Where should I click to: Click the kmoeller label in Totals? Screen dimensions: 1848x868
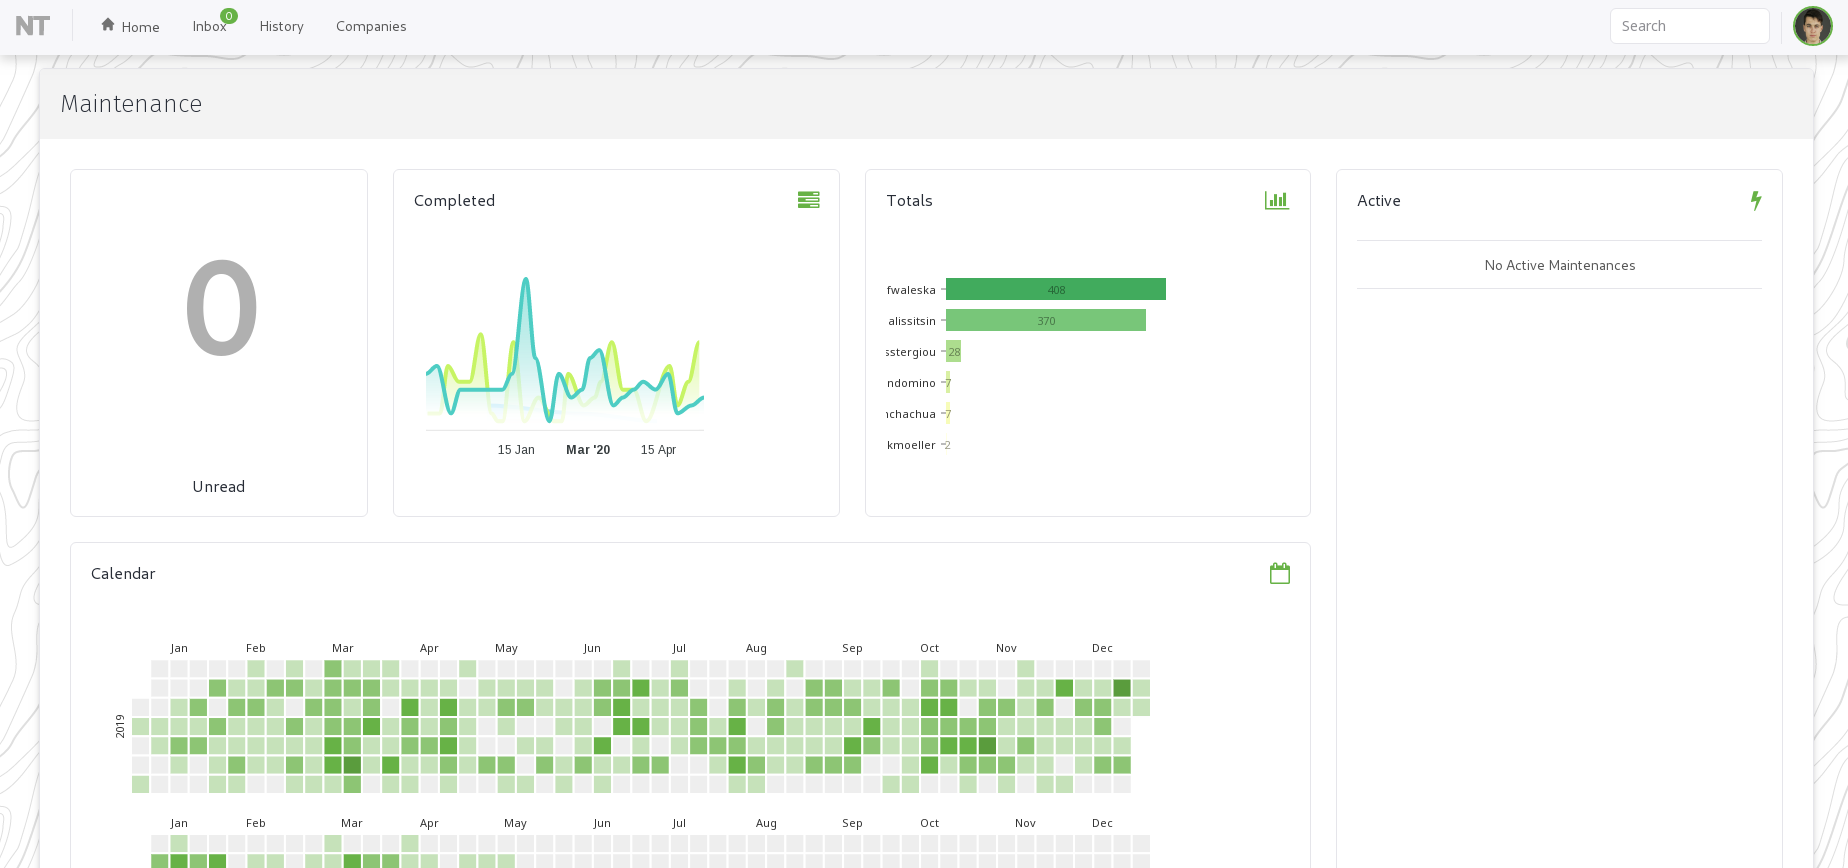coord(911,445)
